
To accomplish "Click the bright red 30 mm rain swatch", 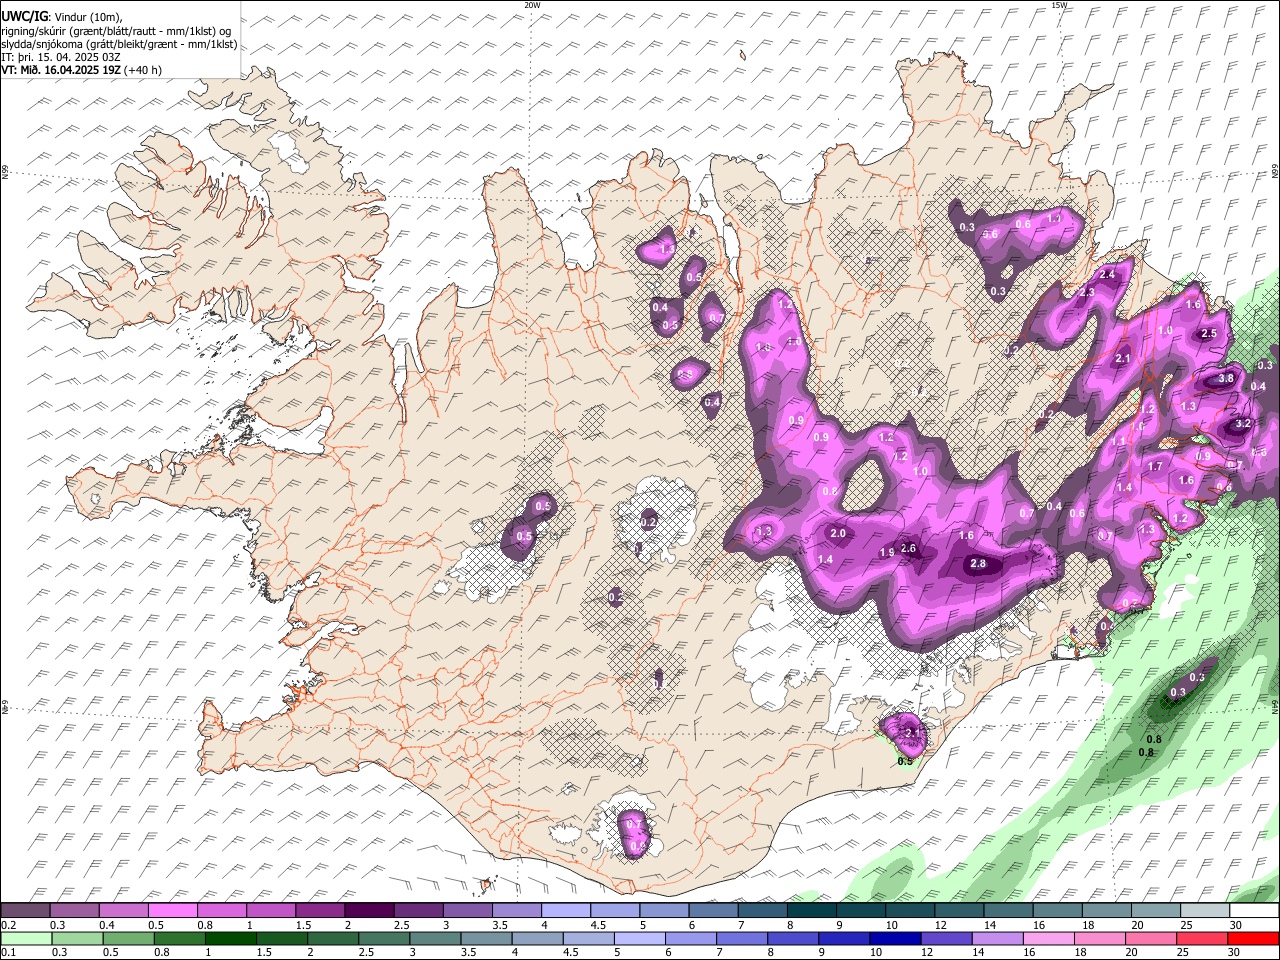I will click(1254, 939).
